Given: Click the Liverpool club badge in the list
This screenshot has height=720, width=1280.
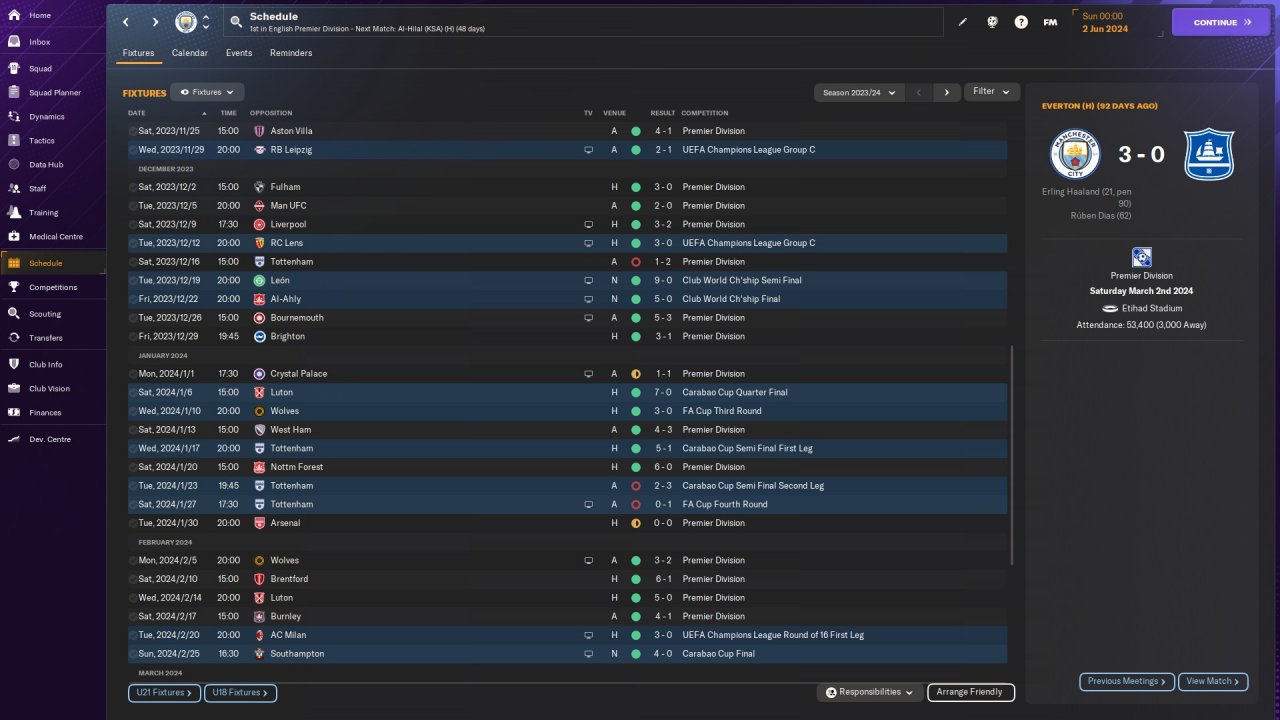Looking at the screenshot, I should 259,225.
